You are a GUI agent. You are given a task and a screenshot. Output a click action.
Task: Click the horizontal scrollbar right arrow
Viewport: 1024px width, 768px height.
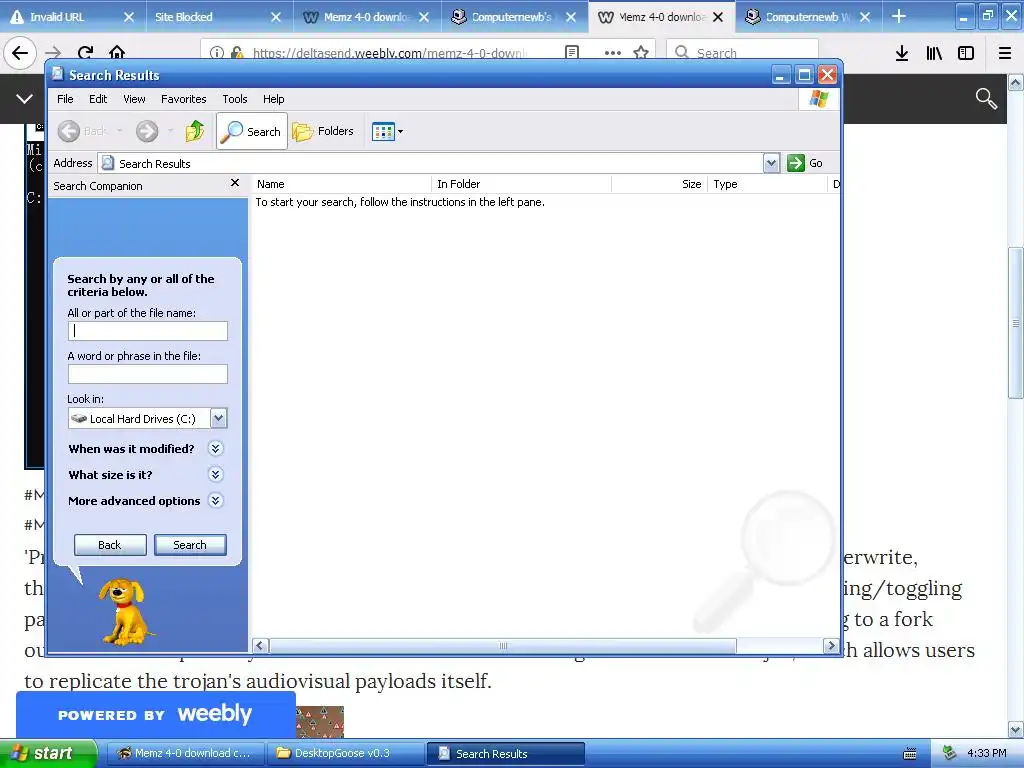point(831,646)
